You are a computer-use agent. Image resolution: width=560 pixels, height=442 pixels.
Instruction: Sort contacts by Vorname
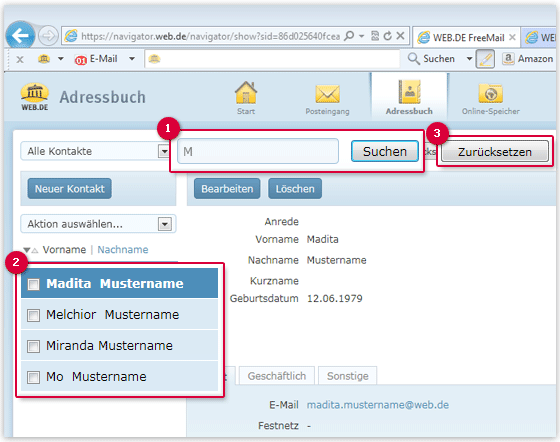pyautogui.click(x=64, y=250)
